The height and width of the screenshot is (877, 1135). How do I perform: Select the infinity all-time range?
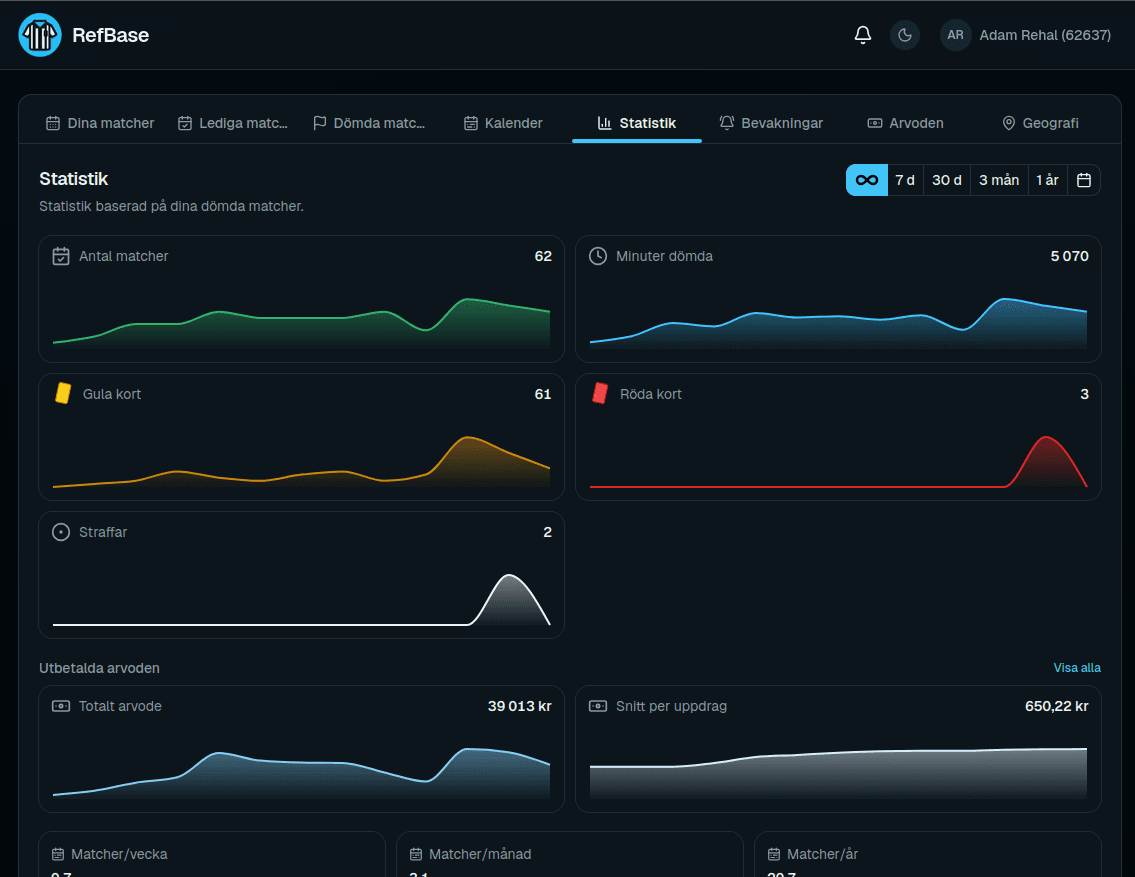pos(866,180)
